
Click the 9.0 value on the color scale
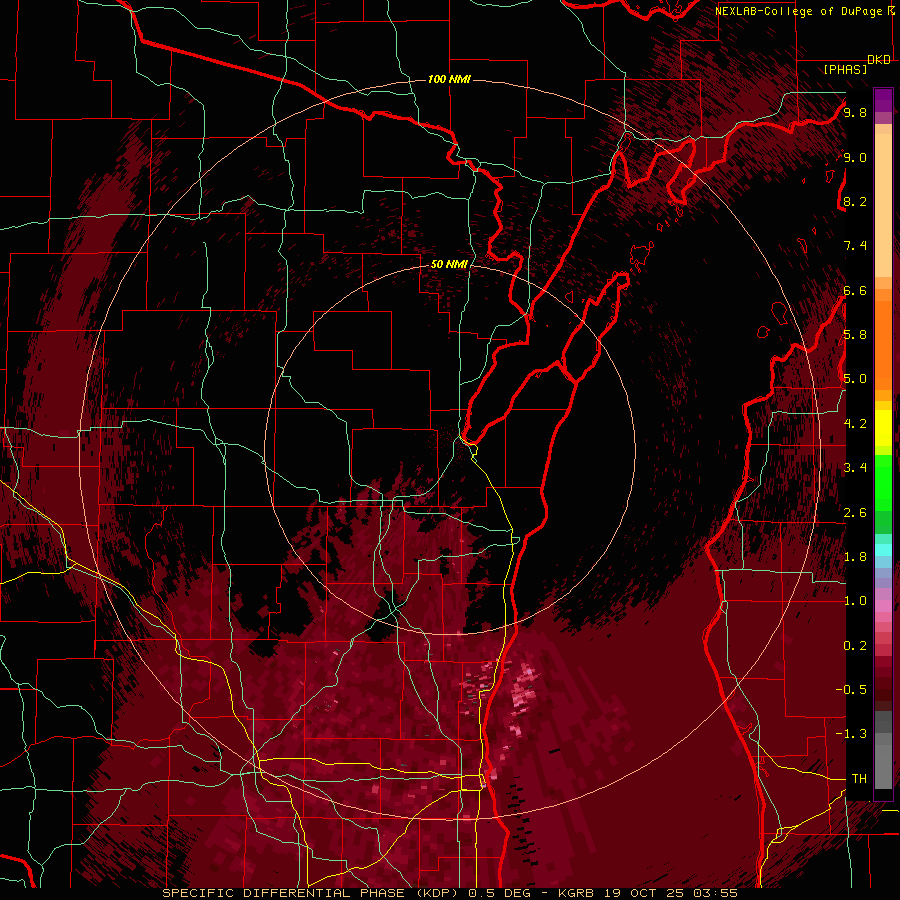point(855,157)
